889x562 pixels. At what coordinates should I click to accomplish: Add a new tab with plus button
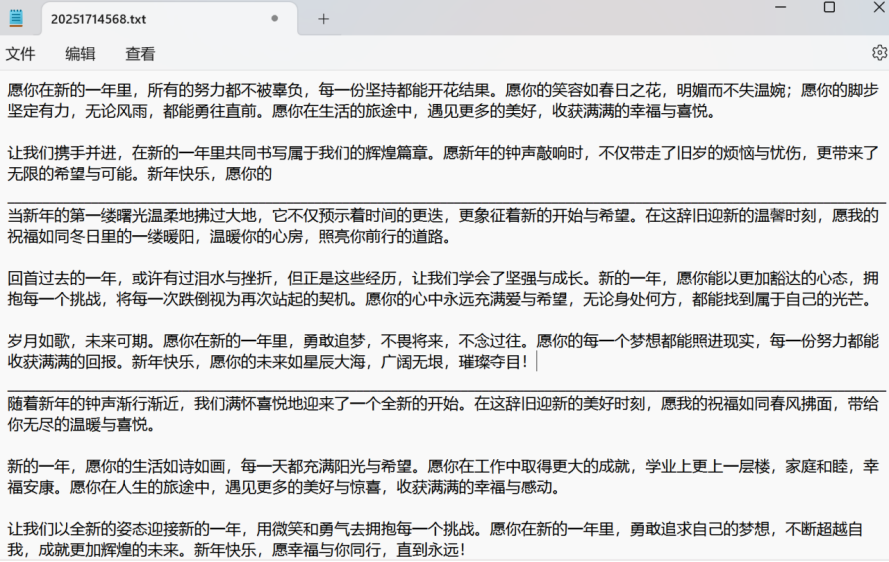(x=323, y=19)
